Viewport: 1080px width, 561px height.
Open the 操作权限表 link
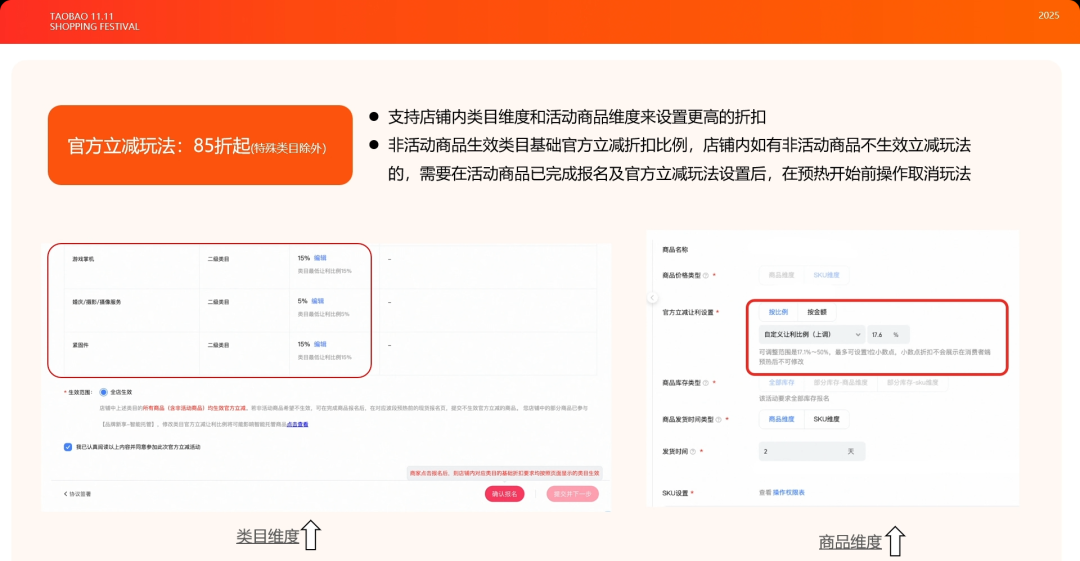tap(789, 493)
